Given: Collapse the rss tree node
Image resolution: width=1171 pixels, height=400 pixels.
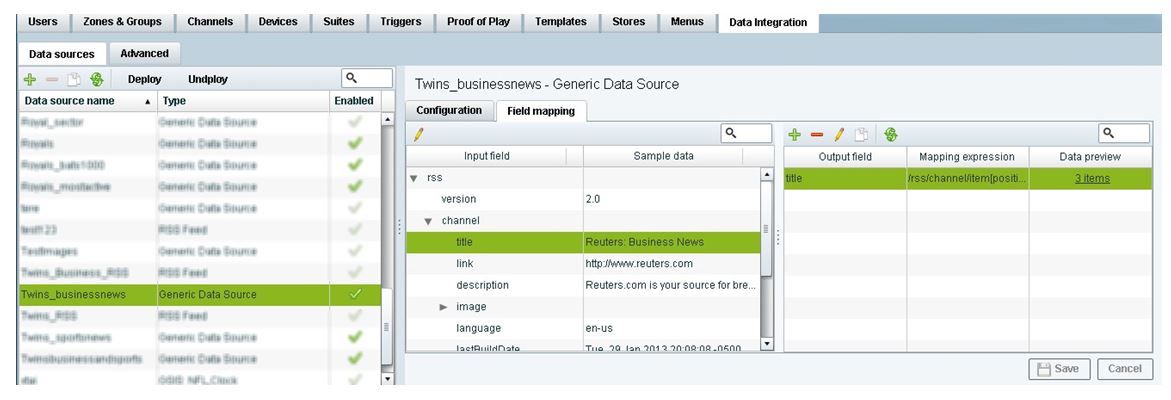Looking at the screenshot, I should [x=414, y=178].
